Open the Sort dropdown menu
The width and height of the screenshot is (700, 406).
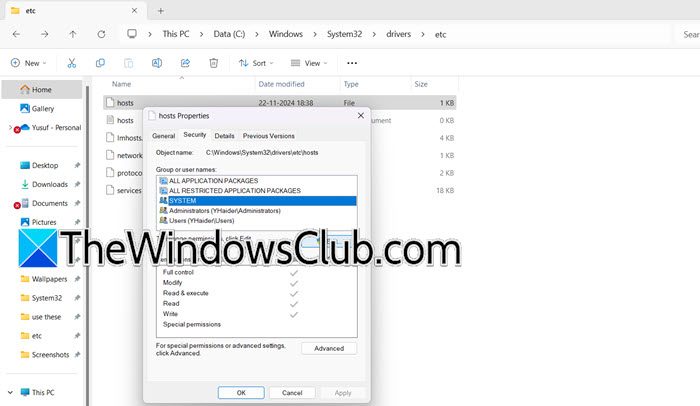[256, 63]
